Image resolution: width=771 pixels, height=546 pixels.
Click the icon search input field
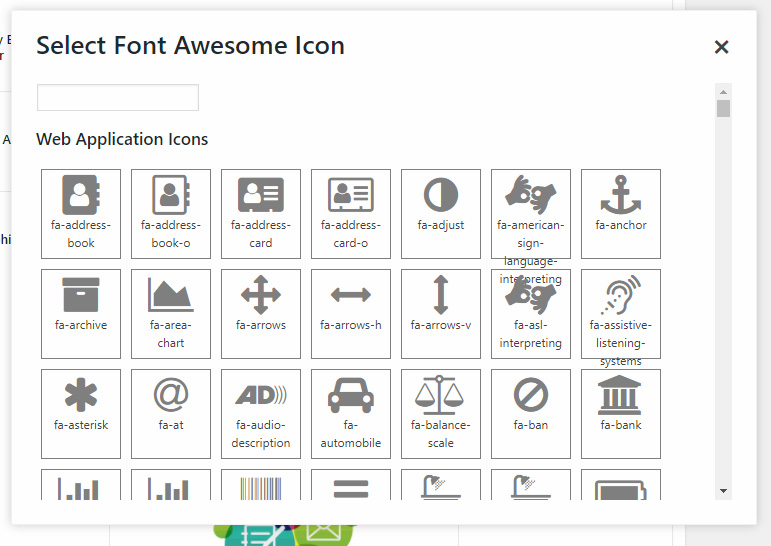118,97
